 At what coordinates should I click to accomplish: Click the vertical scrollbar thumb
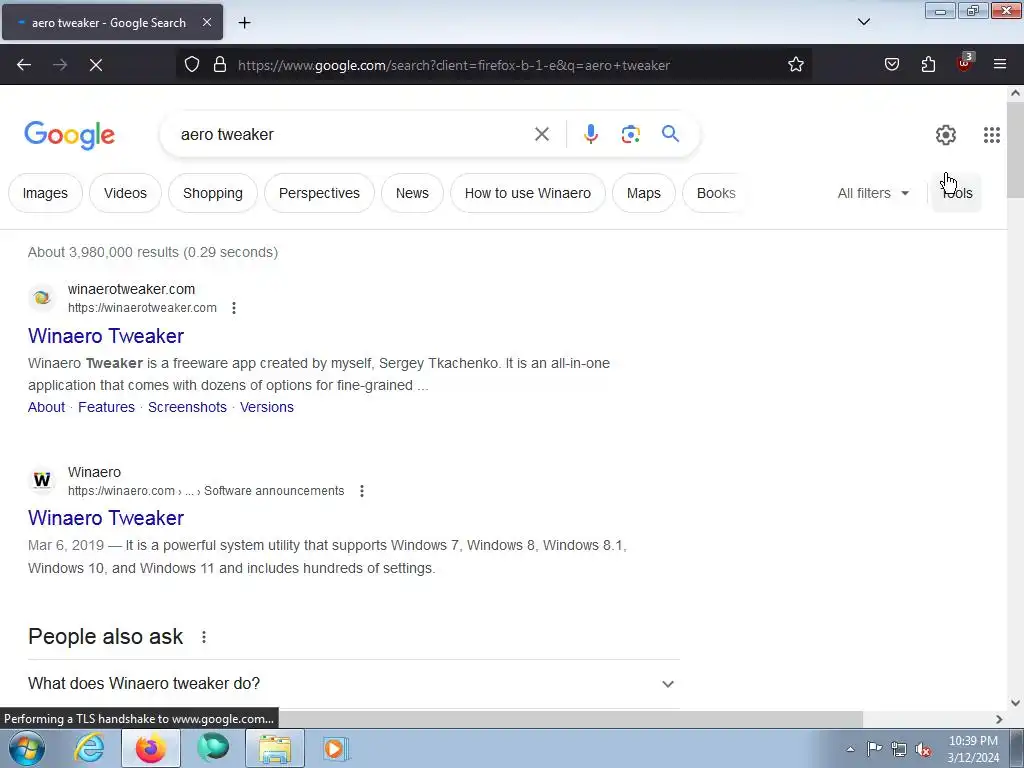(x=1015, y=150)
